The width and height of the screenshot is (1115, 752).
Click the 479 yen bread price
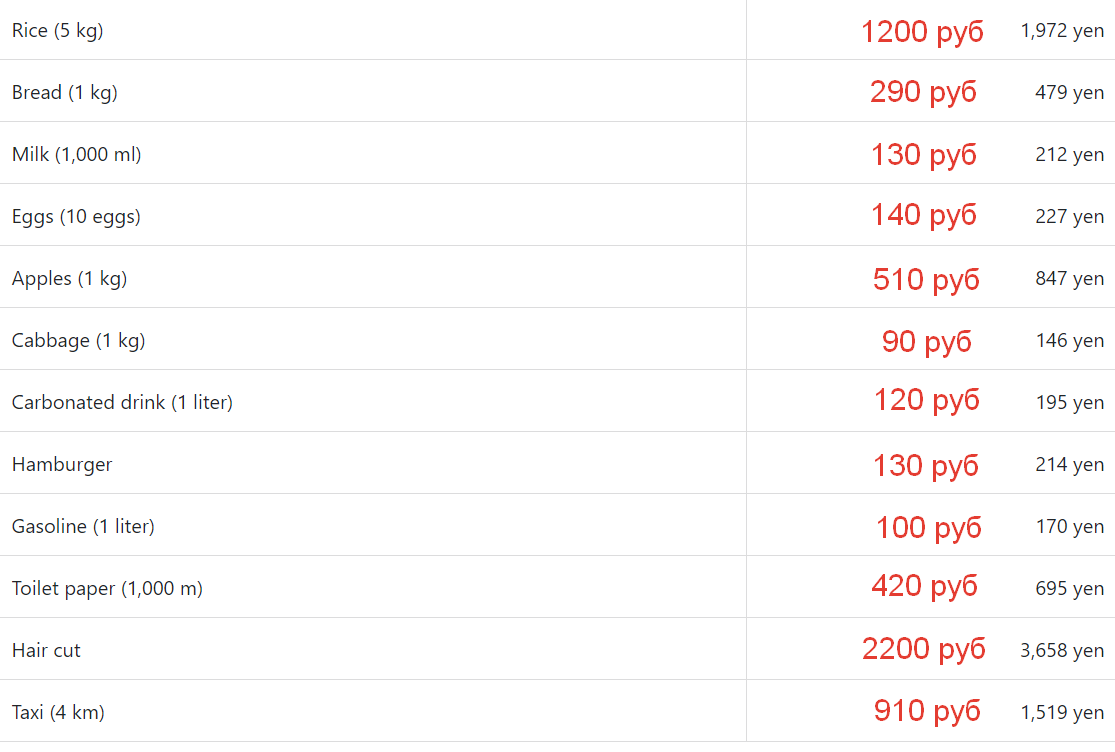click(1069, 92)
